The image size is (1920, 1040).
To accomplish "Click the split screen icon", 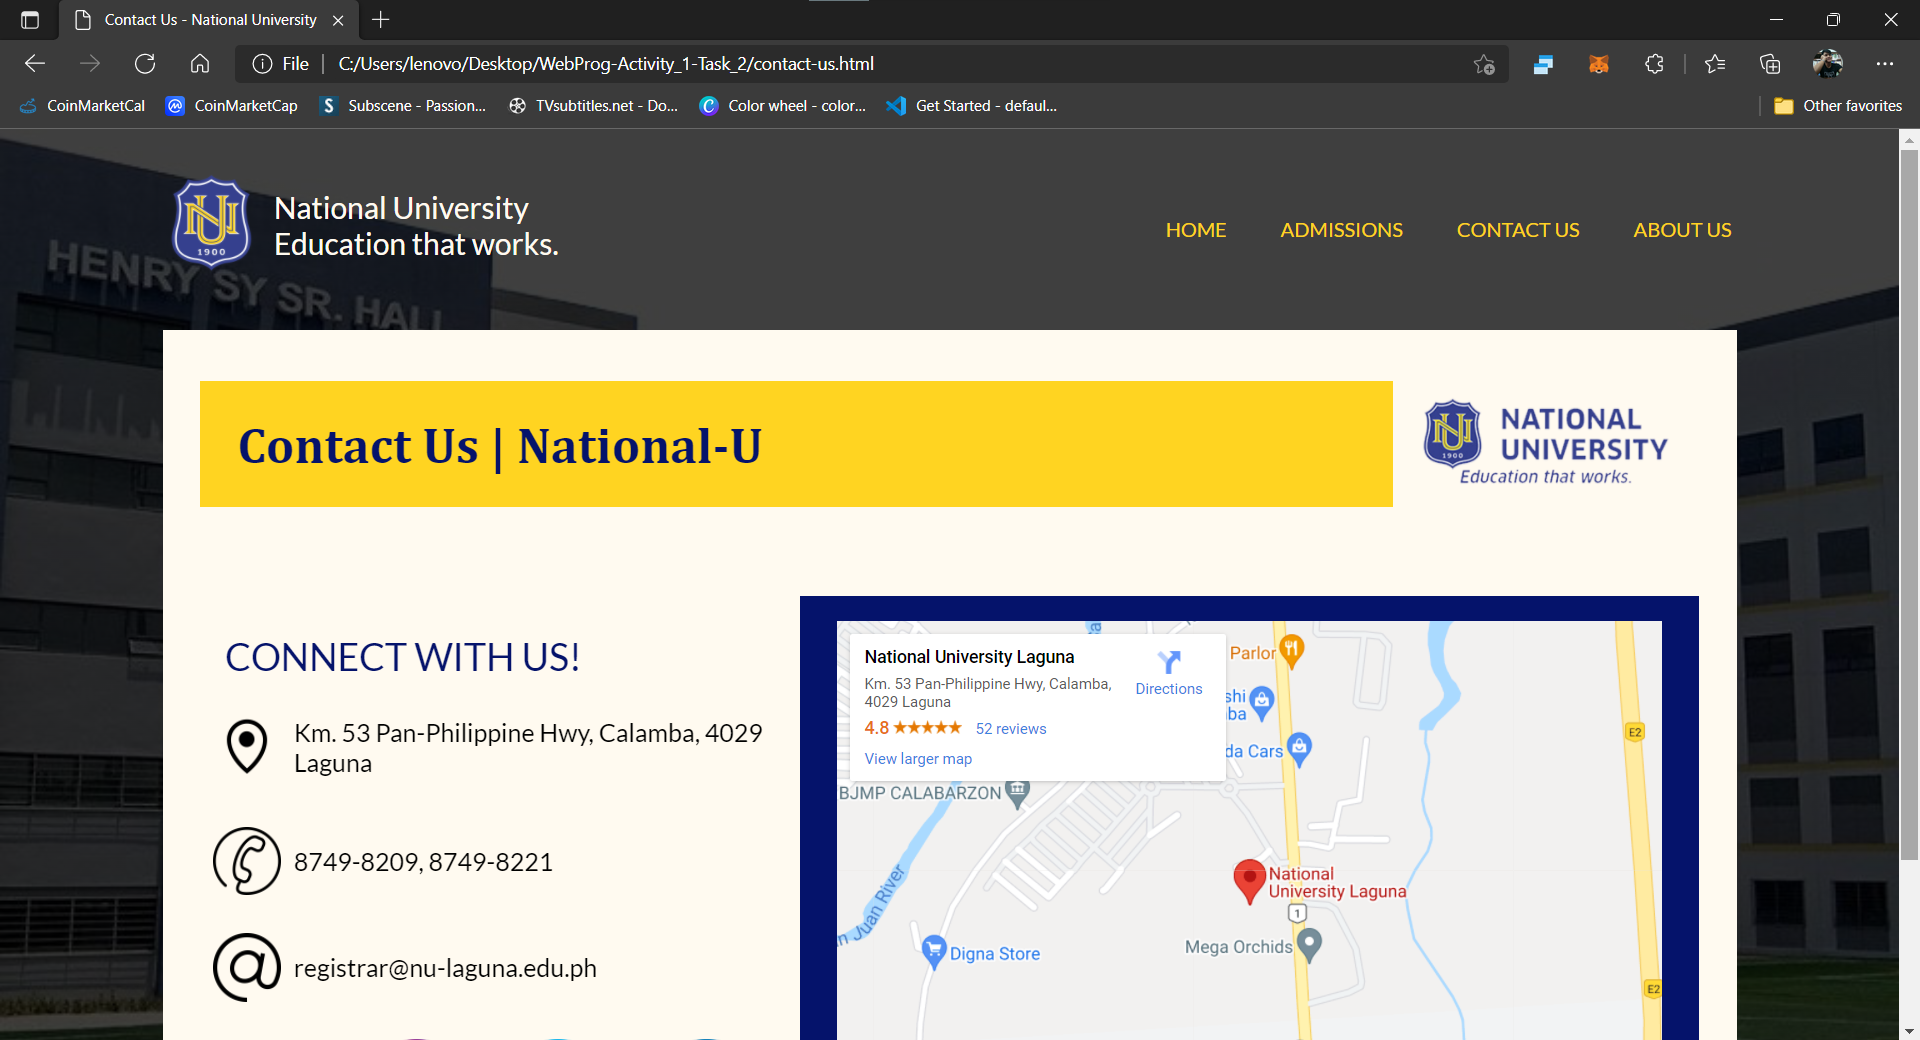I will [x=1542, y=63].
